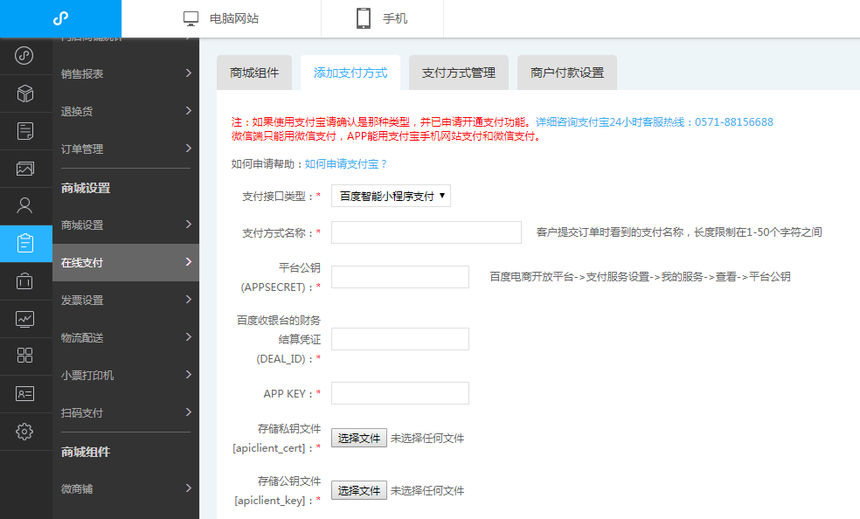Switch to the 手机 tab
The image size is (860, 519).
tap(382, 19)
